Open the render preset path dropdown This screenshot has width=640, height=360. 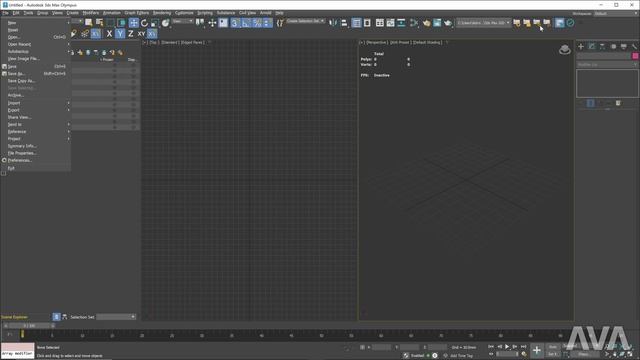[483, 23]
